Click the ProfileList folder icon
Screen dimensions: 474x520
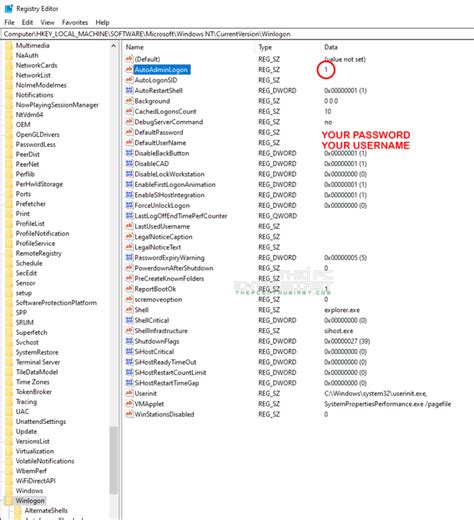(9, 223)
